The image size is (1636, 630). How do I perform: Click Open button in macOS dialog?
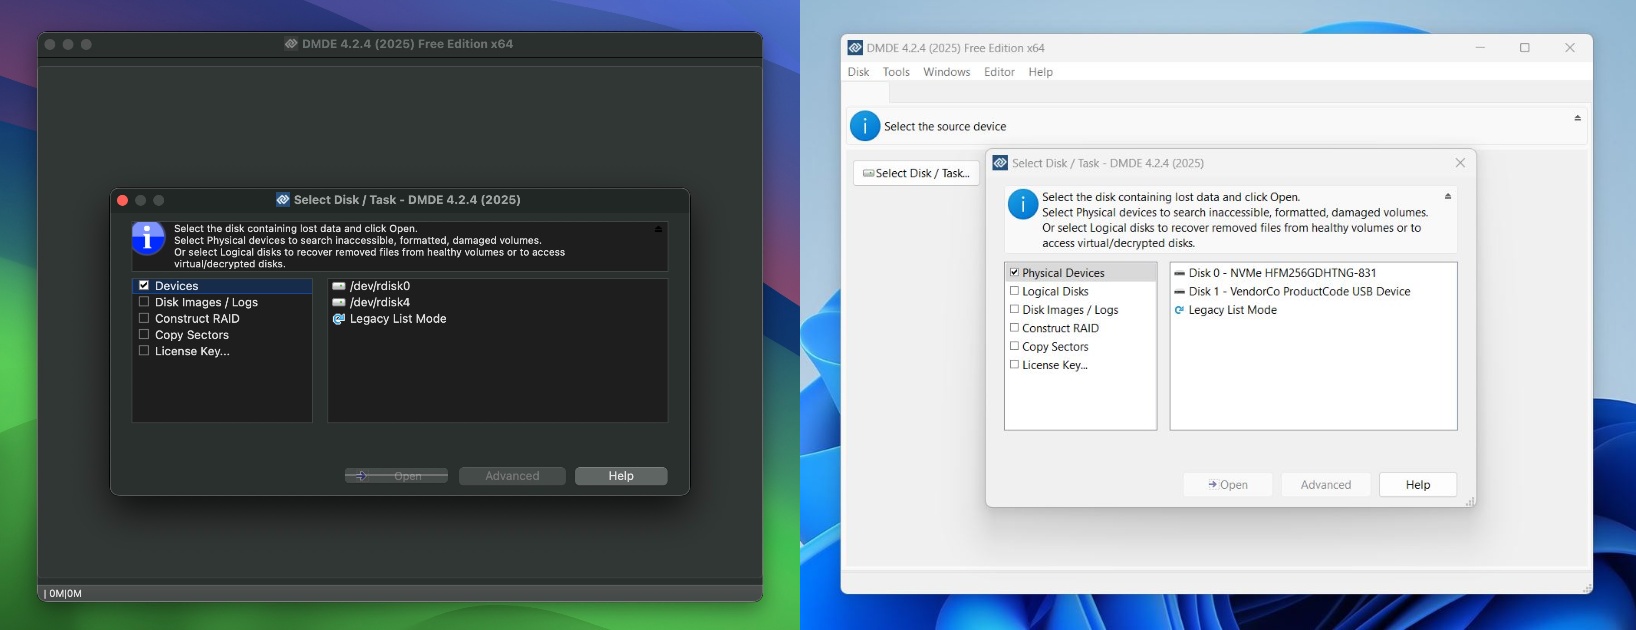(396, 476)
